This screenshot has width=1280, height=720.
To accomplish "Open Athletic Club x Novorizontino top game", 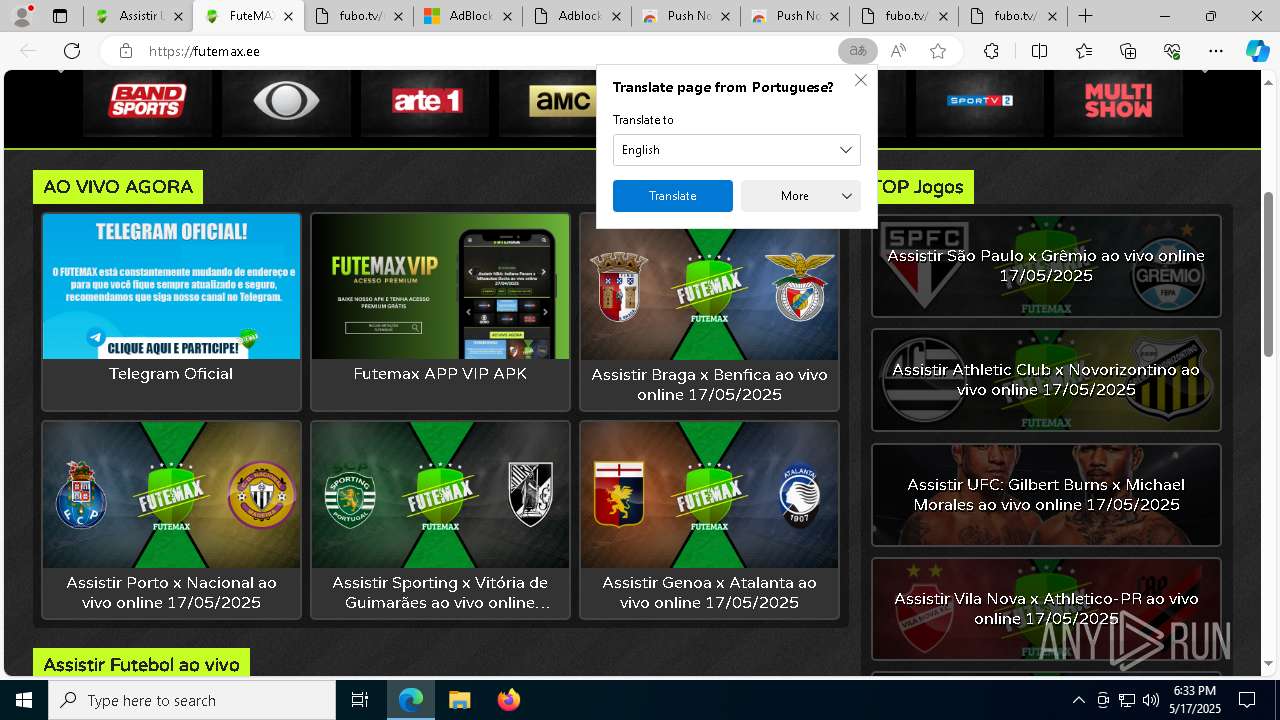I will click(x=1046, y=380).
